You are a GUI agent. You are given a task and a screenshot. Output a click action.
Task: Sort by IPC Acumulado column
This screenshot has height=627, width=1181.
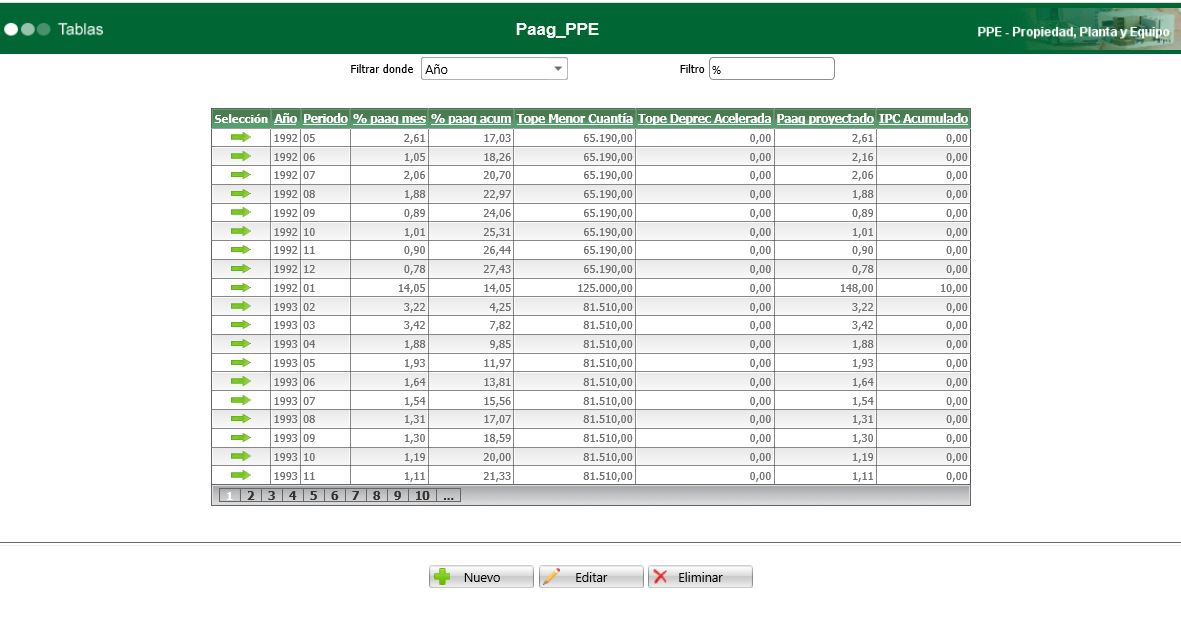click(x=923, y=119)
